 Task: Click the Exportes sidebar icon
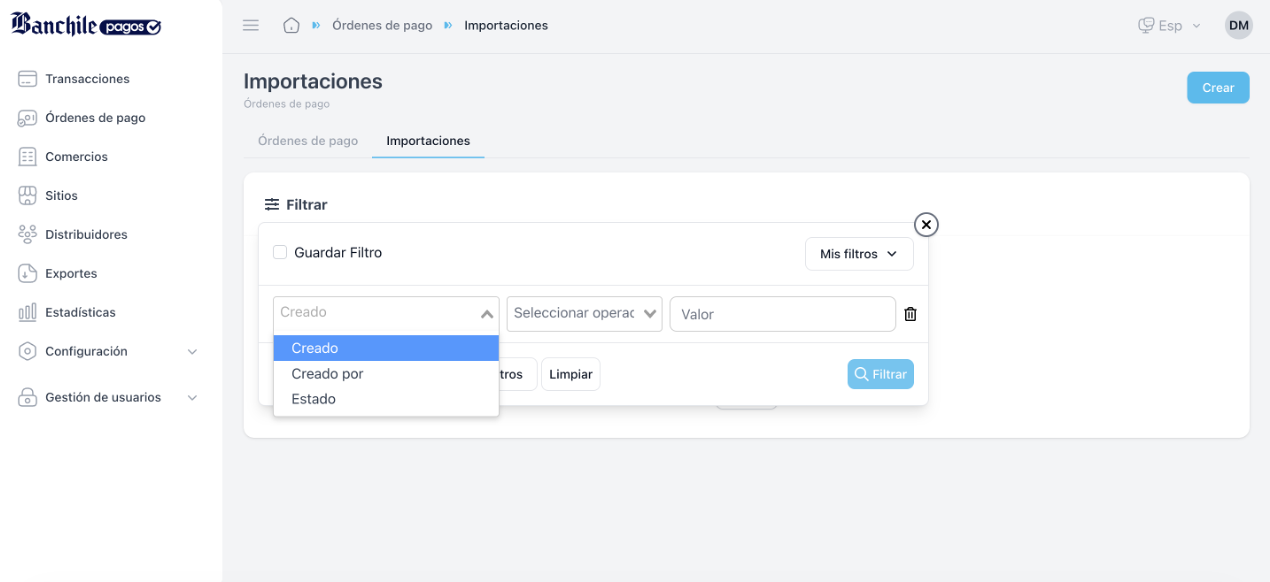[28, 274]
